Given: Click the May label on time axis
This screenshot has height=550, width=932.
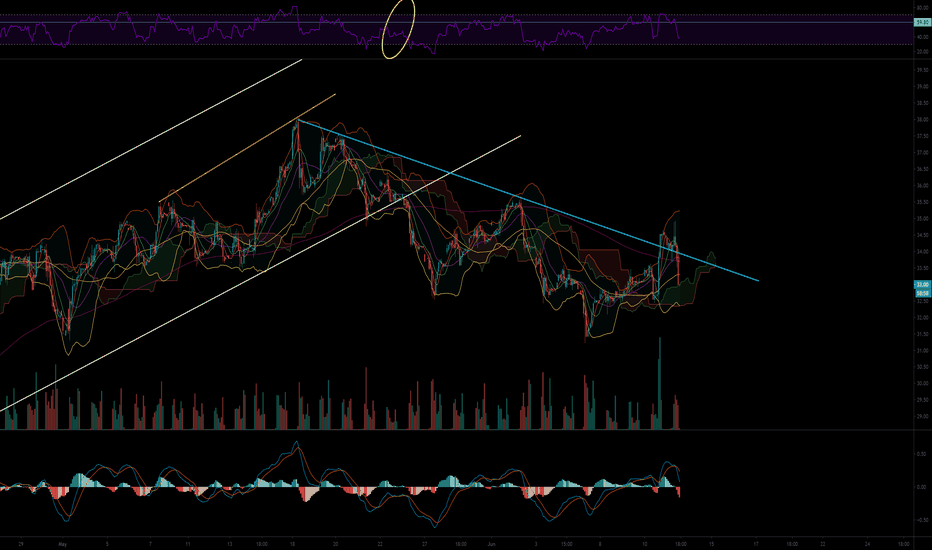Looking at the screenshot, I should coord(63,544).
